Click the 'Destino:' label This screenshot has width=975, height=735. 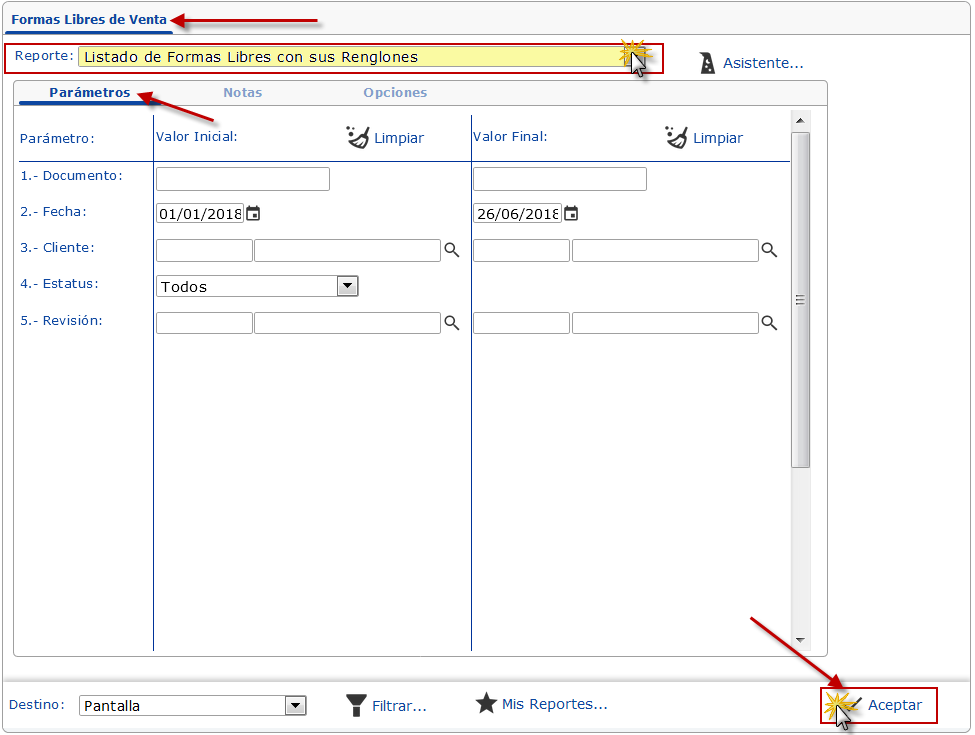point(37,705)
